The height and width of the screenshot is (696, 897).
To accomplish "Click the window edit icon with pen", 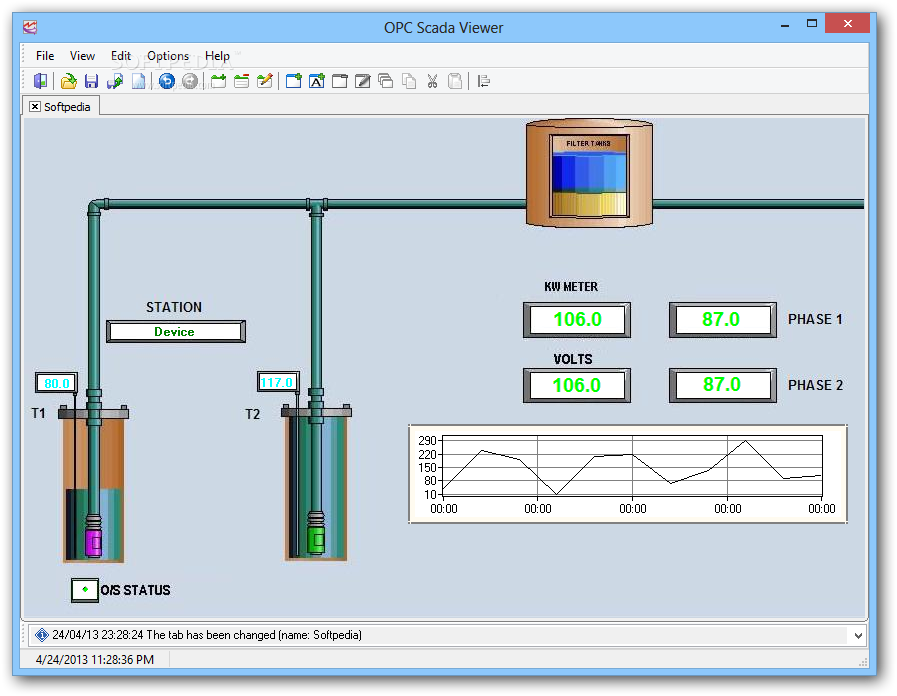I will 363,81.
